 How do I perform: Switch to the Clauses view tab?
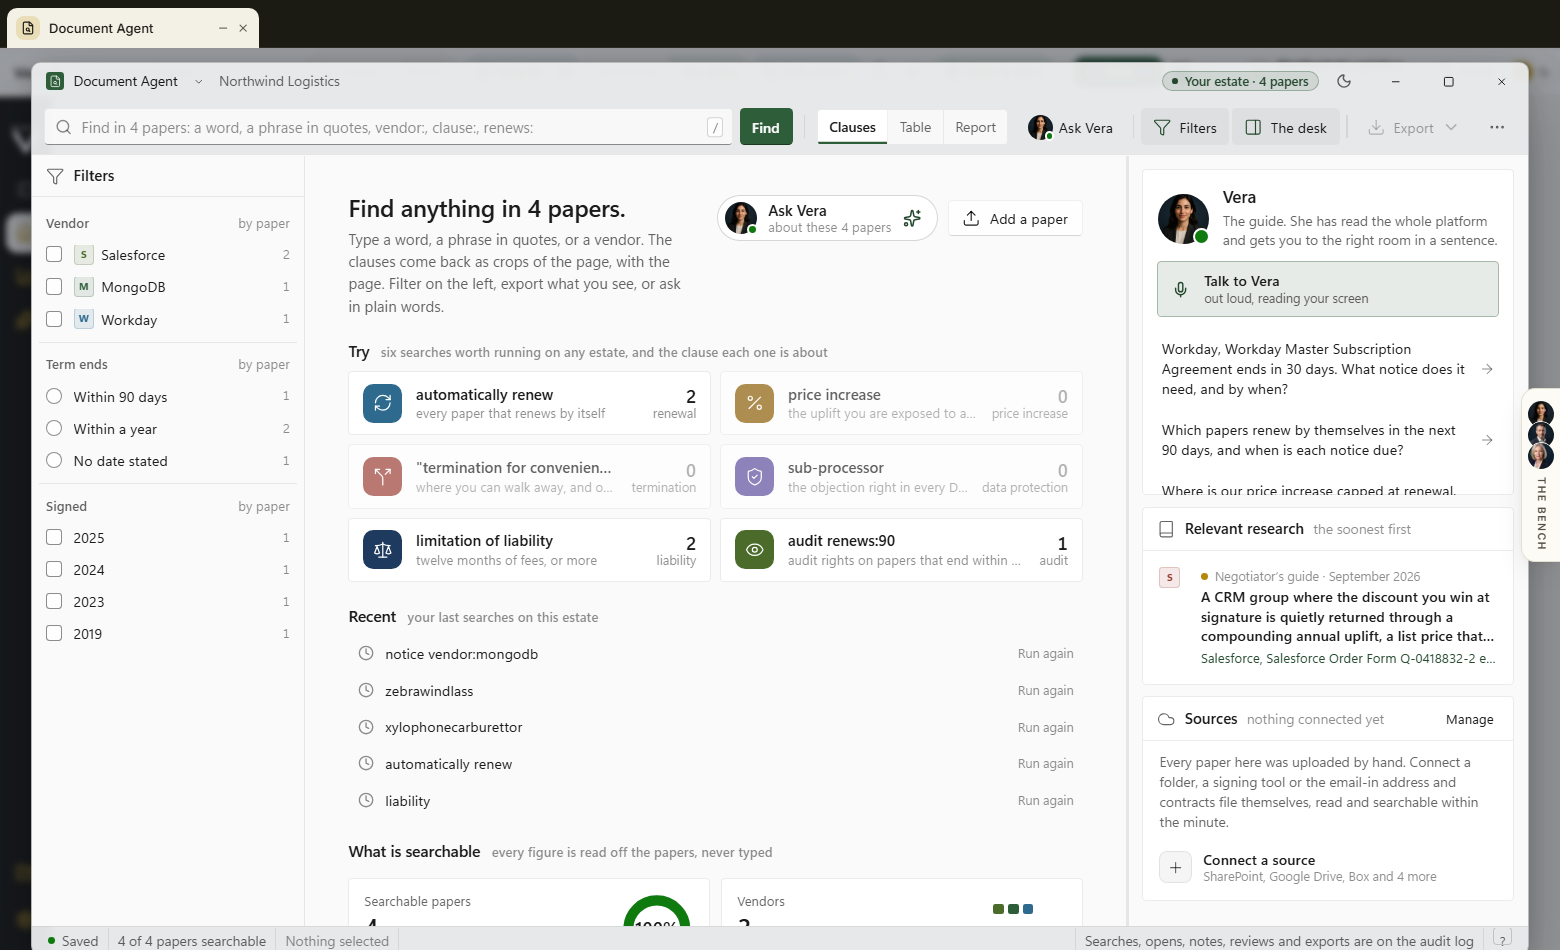coord(852,127)
